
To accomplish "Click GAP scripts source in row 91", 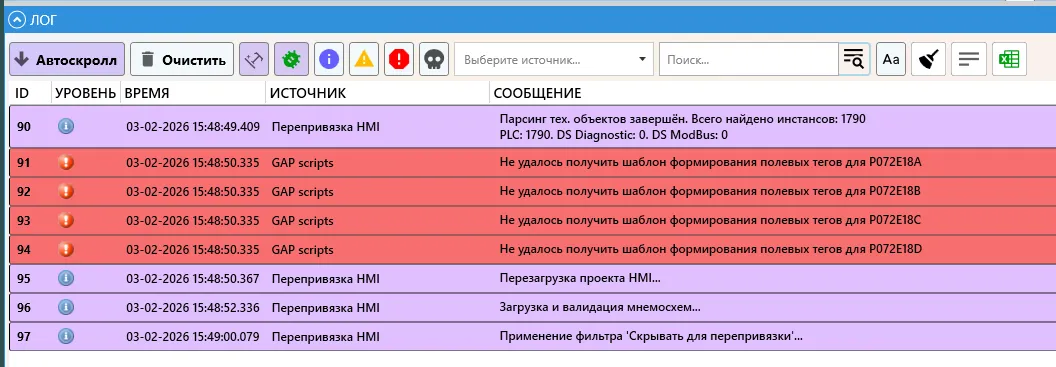I will coord(302,163).
